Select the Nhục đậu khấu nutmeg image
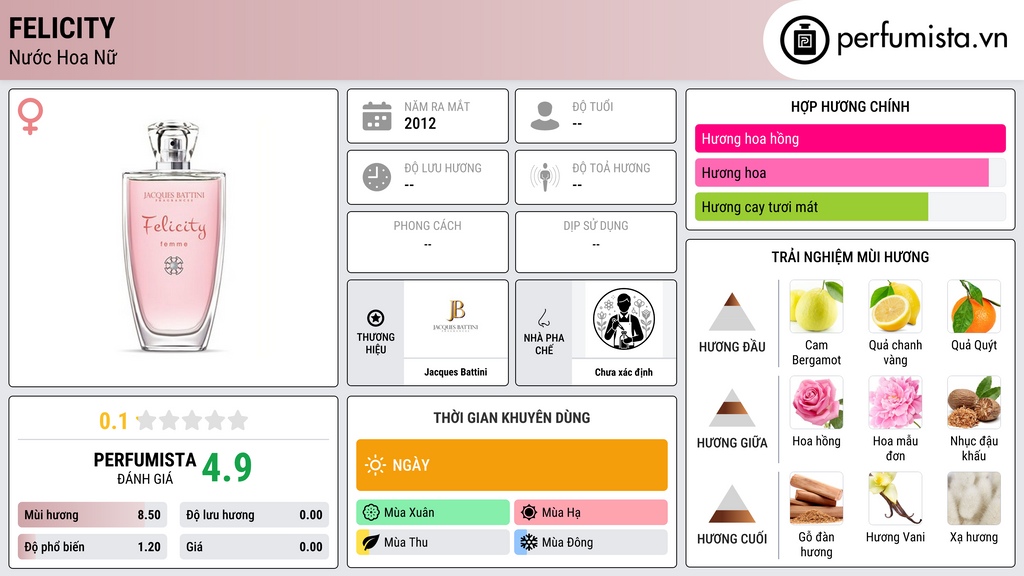The image size is (1024, 576). pyautogui.click(x=974, y=403)
